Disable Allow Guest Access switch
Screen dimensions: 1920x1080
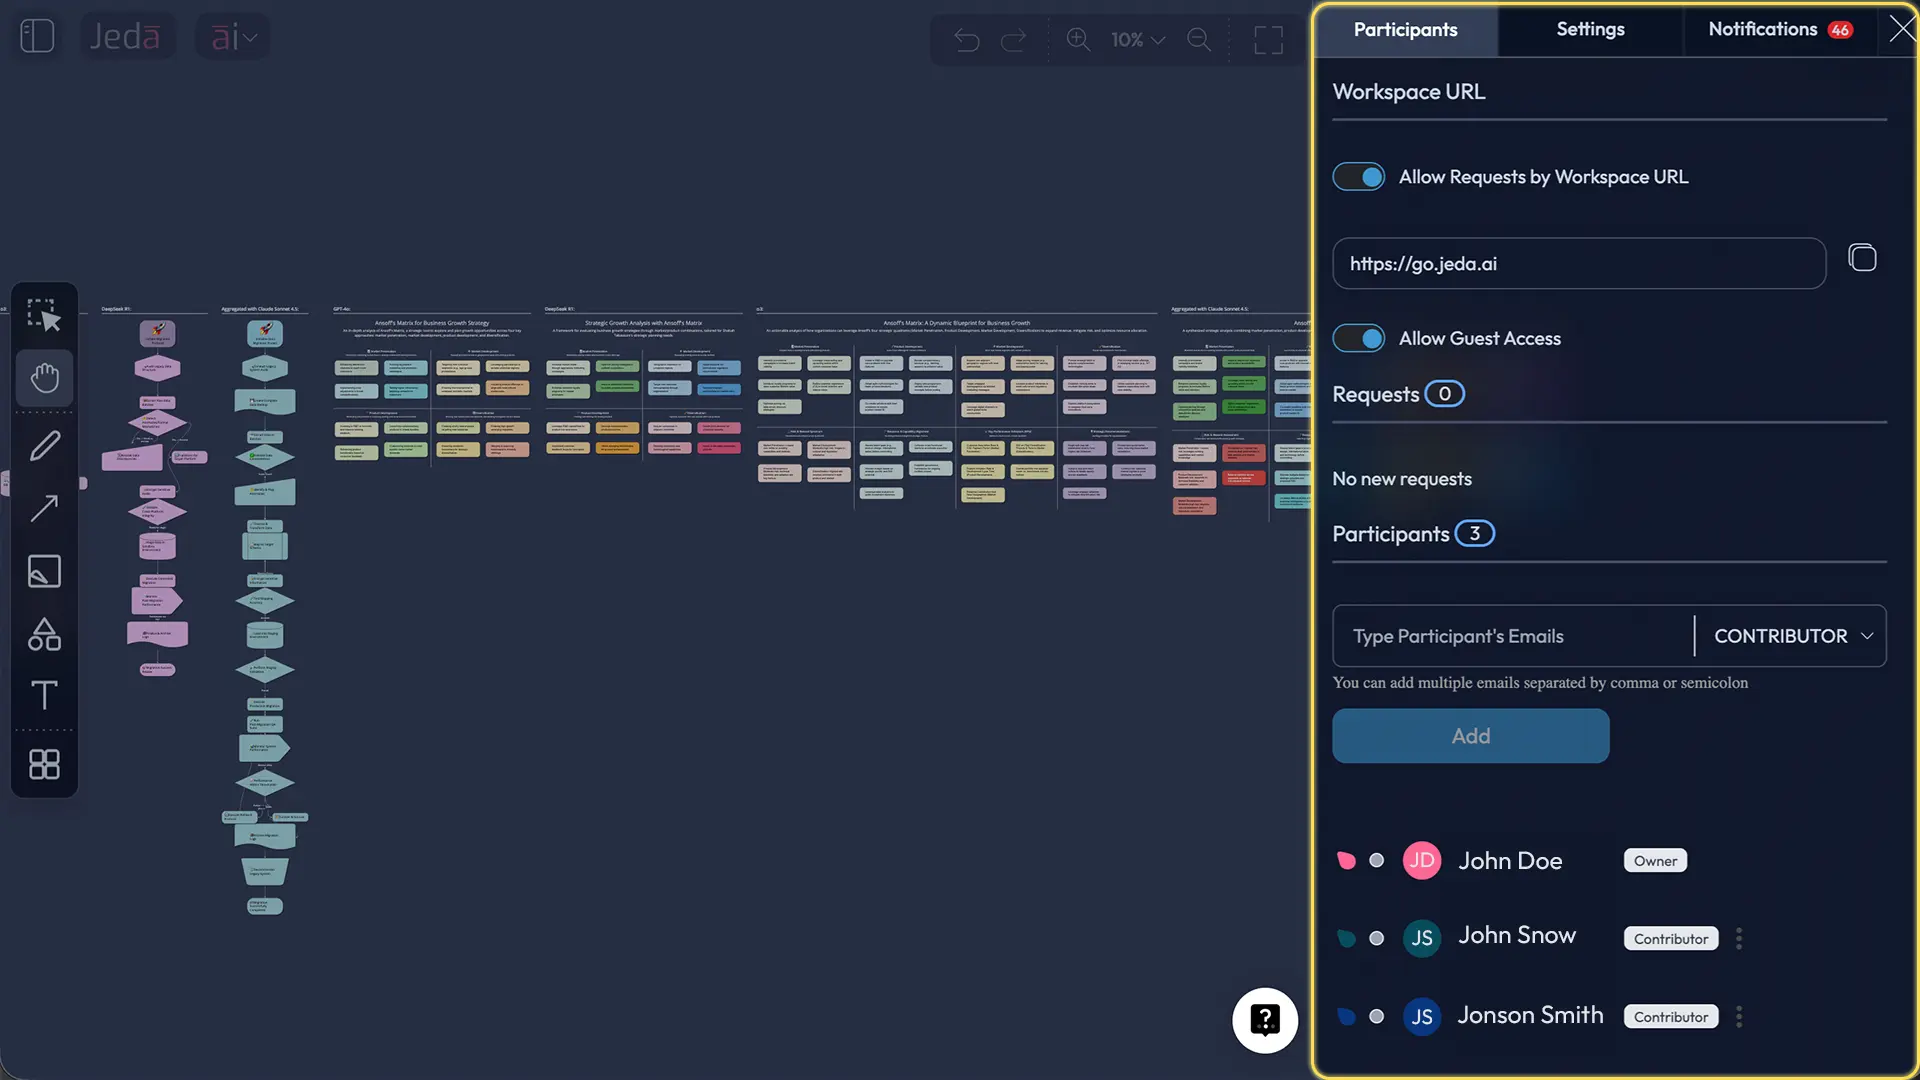point(1359,338)
